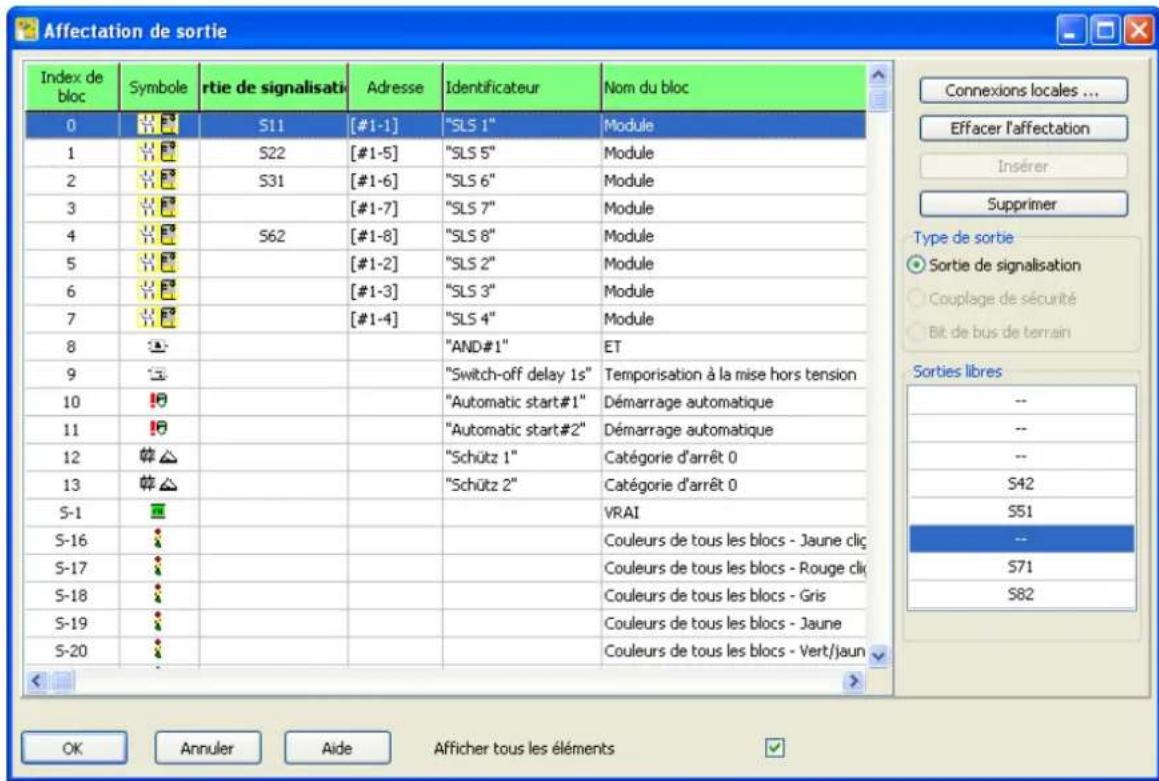Click the Adresse column header
The height and width of the screenshot is (781, 1159).
click(395, 87)
